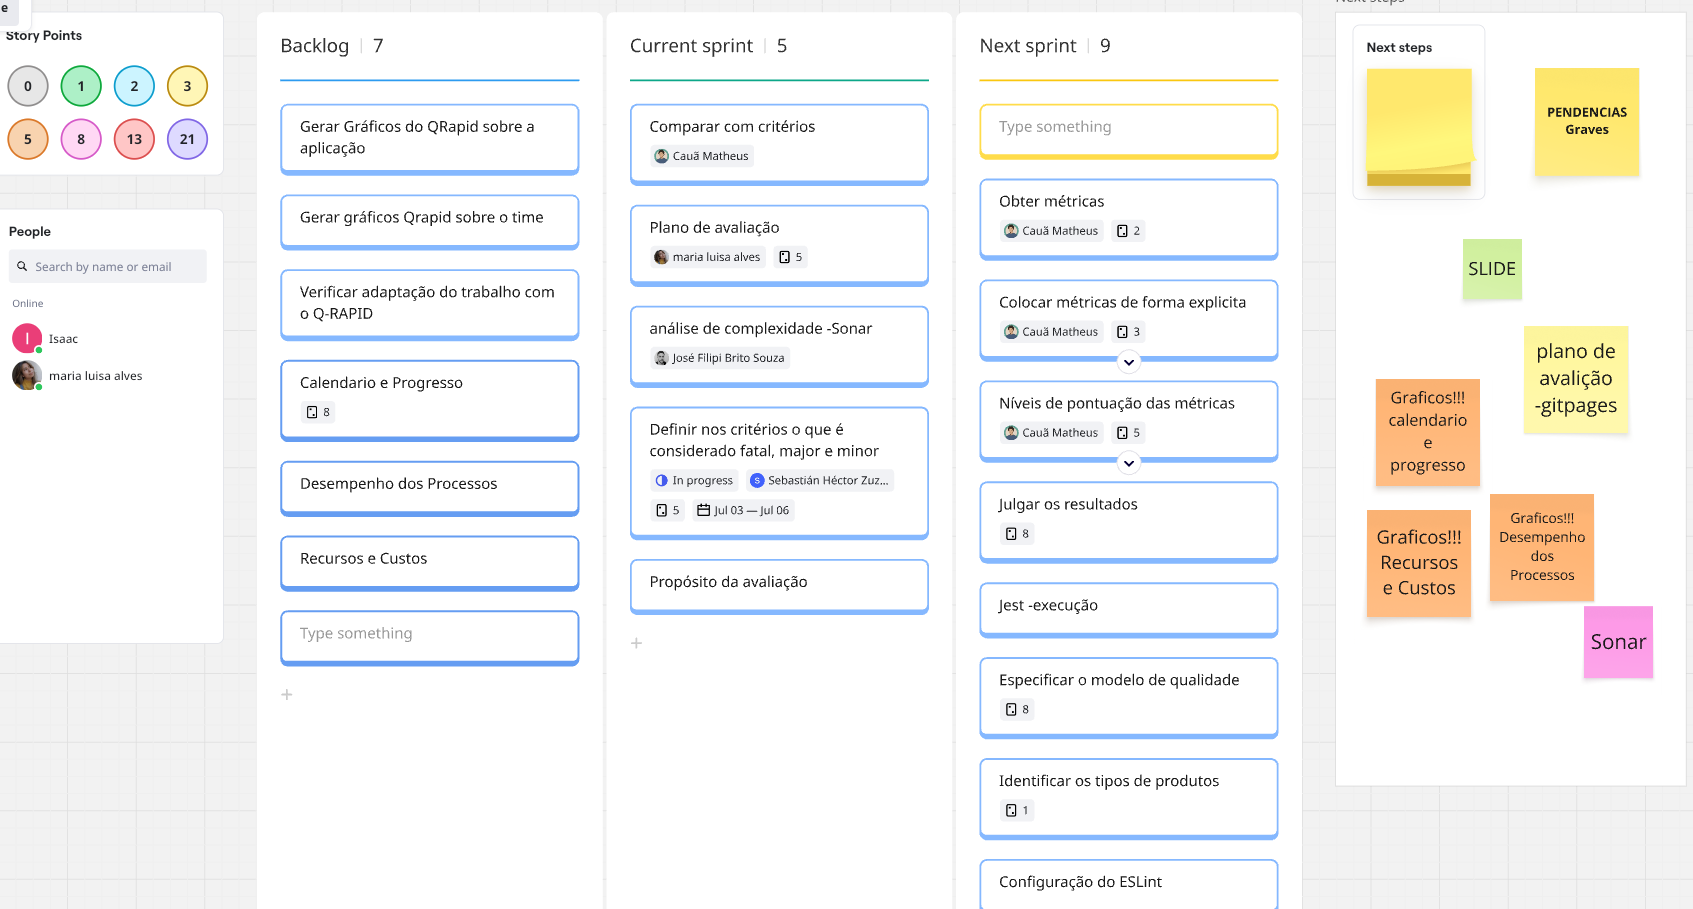The height and width of the screenshot is (909, 1693).
Task: Select Desempenho dos Processos backlog card
Action: pos(430,488)
